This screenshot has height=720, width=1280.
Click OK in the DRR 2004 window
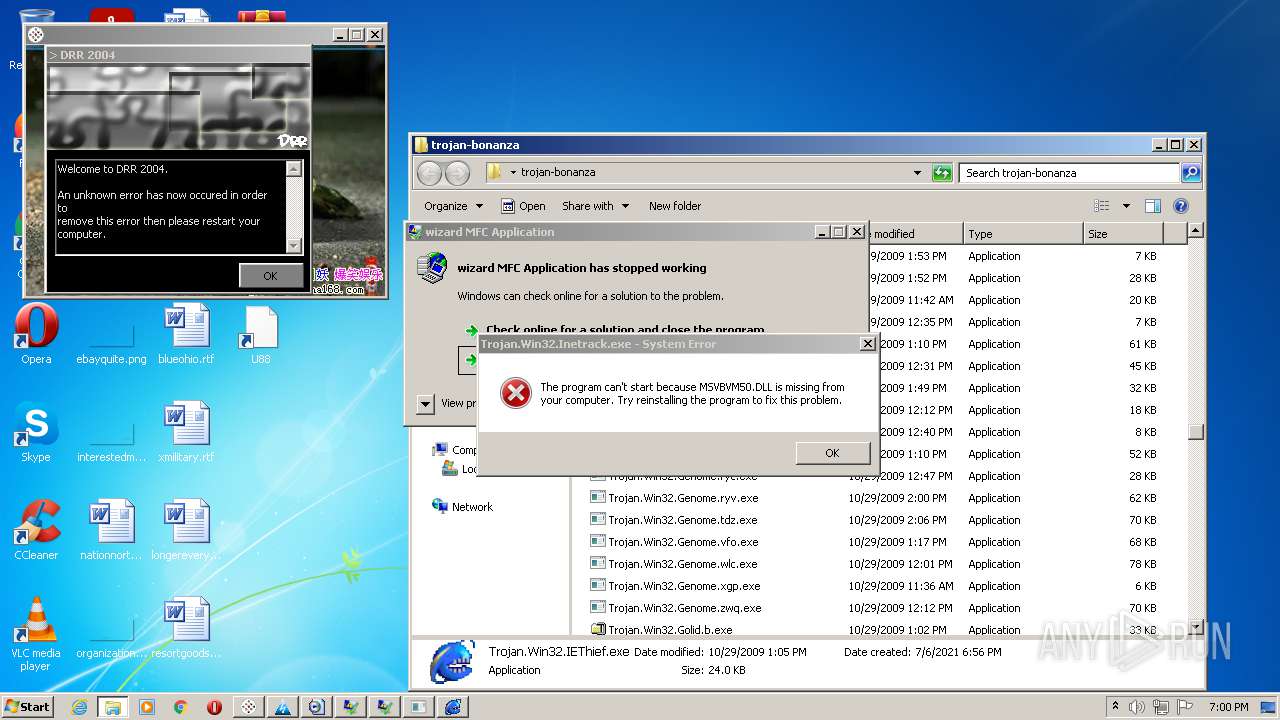(270, 276)
